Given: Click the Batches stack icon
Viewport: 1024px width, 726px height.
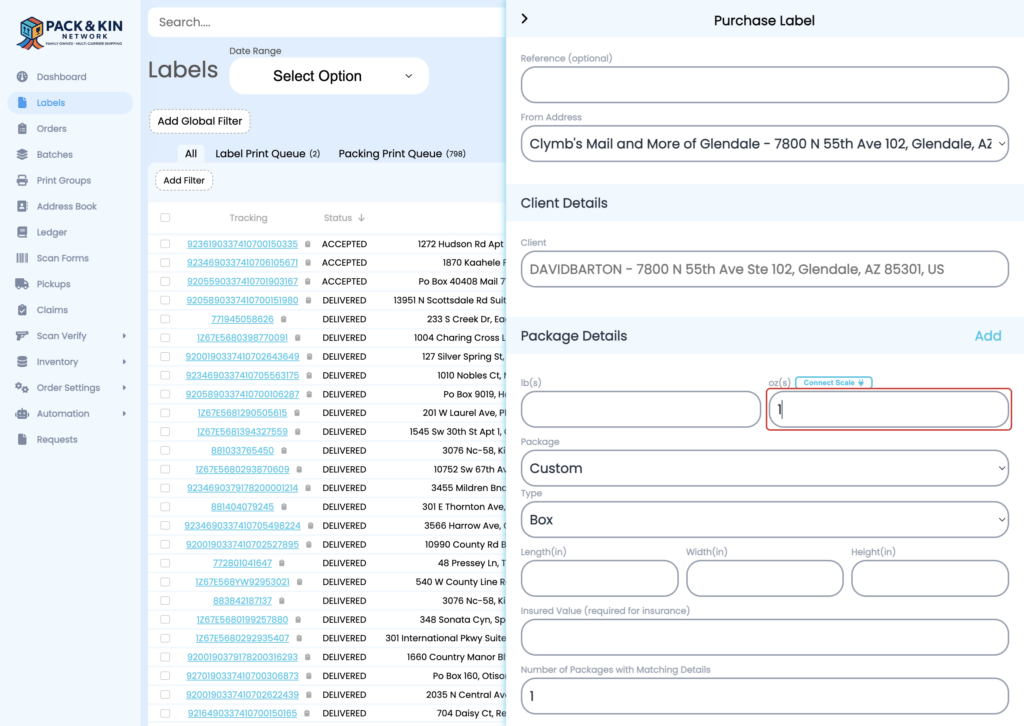Looking at the screenshot, I should [x=23, y=155].
